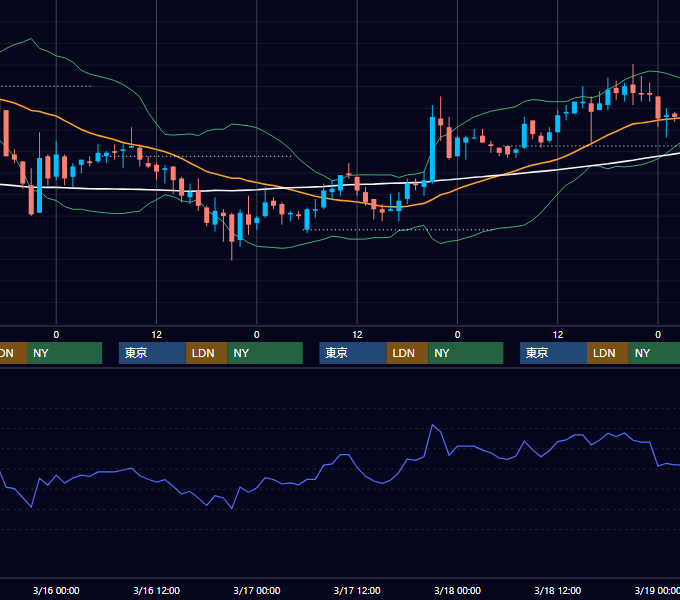Click the tall blue candle just before 3/18 00:00
The height and width of the screenshot is (600, 680).
pyautogui.click(x=432, y=149)
